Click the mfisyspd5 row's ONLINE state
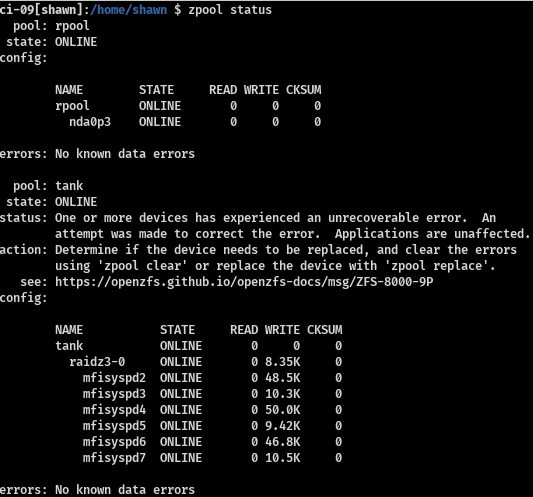This screenshot has height=497, width=533. [181, 426]
